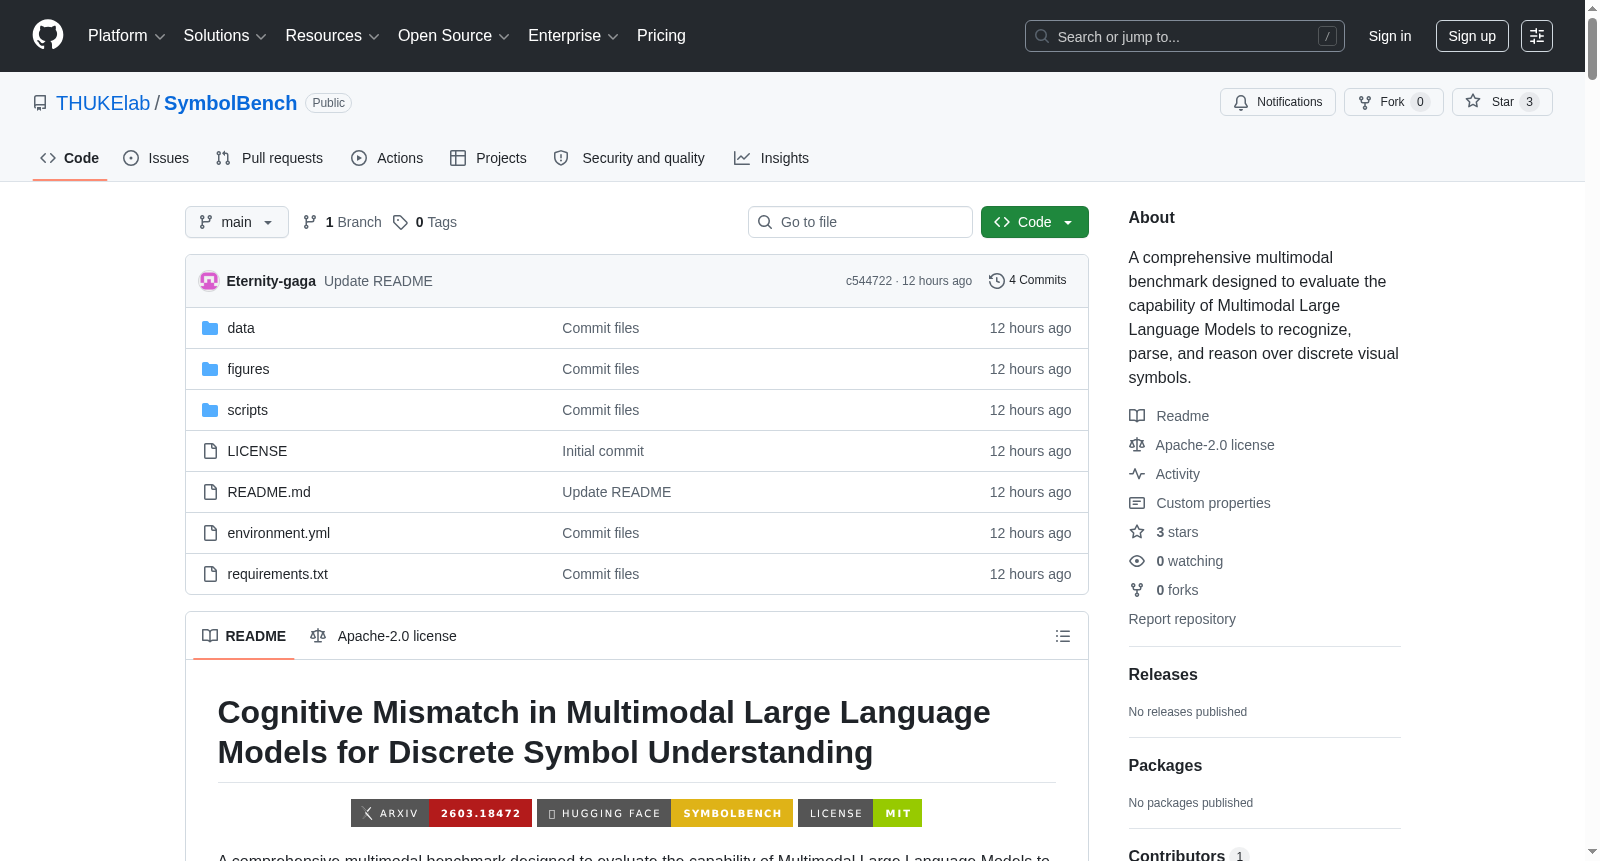The image size is (1600, 861).
Task: Click the star icon in Star button
Action: 1473,101
